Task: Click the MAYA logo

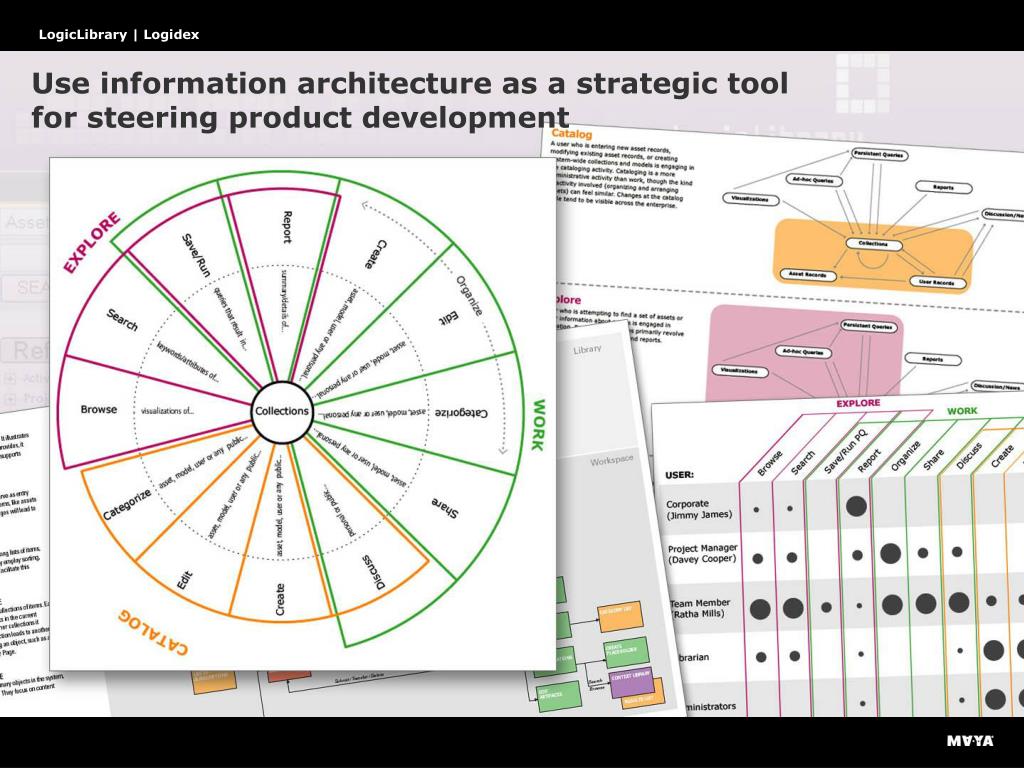Action: click(970, 741)
